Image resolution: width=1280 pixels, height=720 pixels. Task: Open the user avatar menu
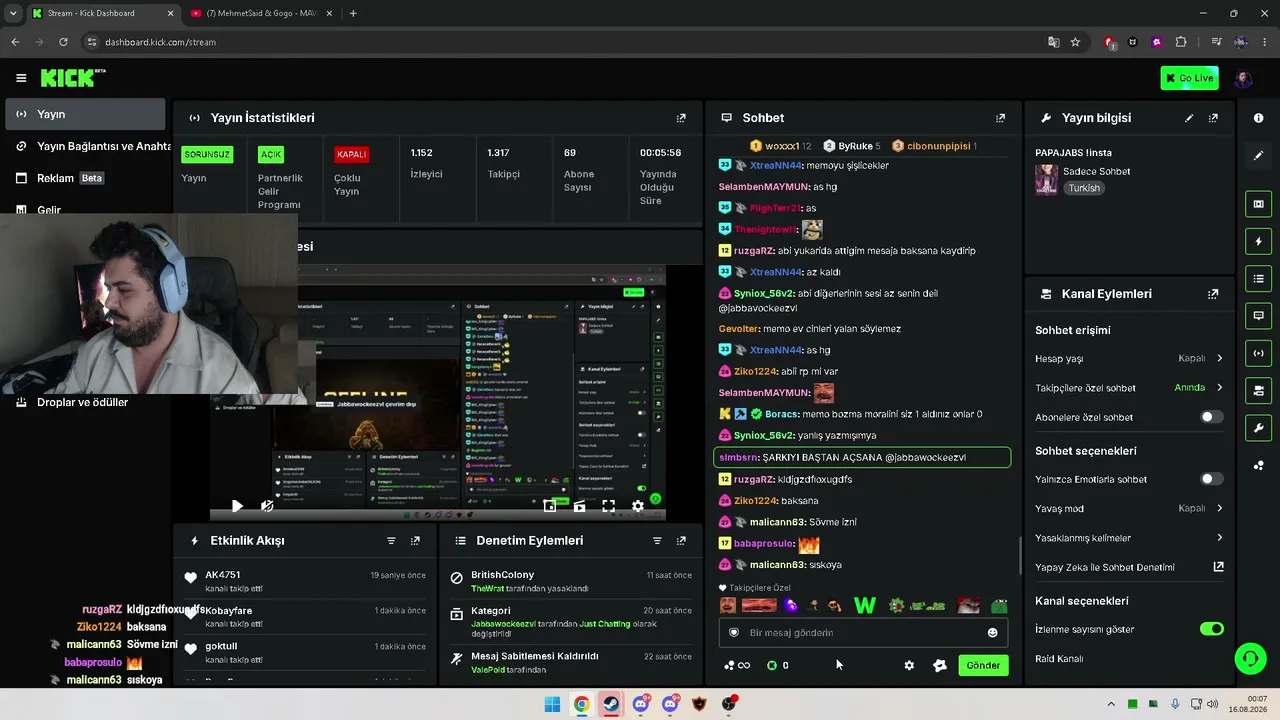coord(1243,78)
